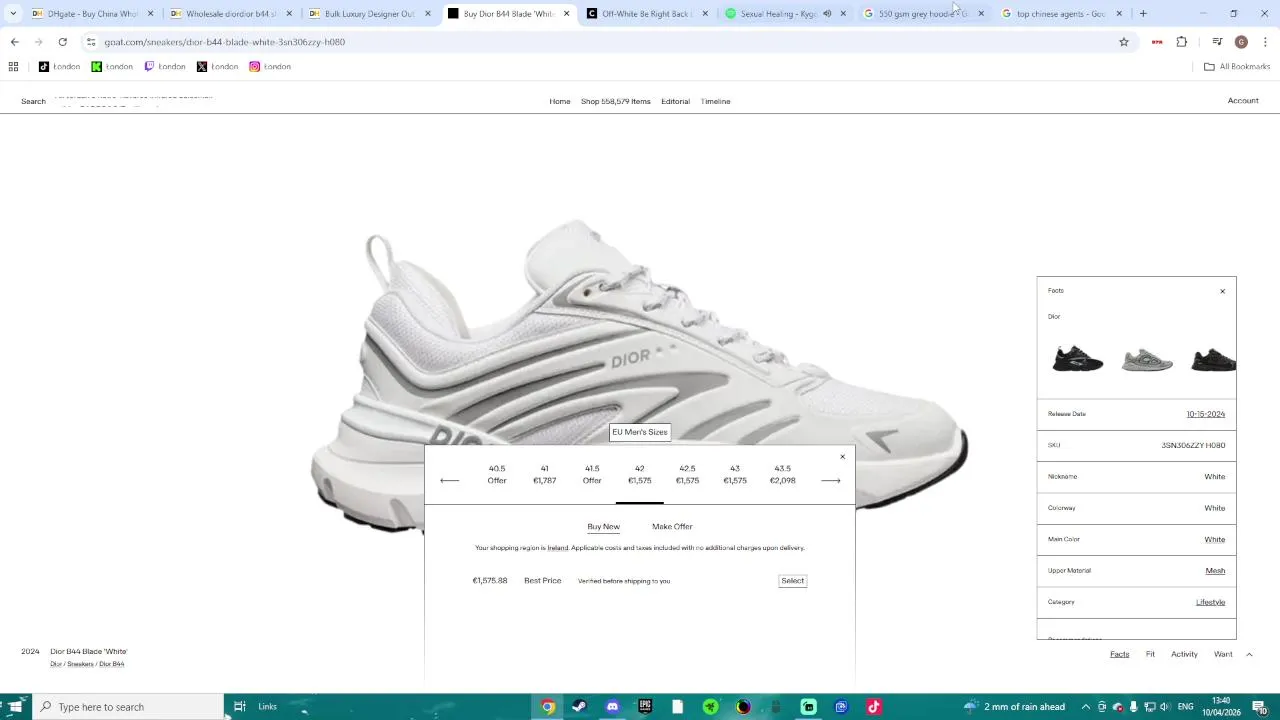Choose size 42 at €1,575
Image resolution: width=1280 pixels, height=720 pixels.
(x=640, y=474)
